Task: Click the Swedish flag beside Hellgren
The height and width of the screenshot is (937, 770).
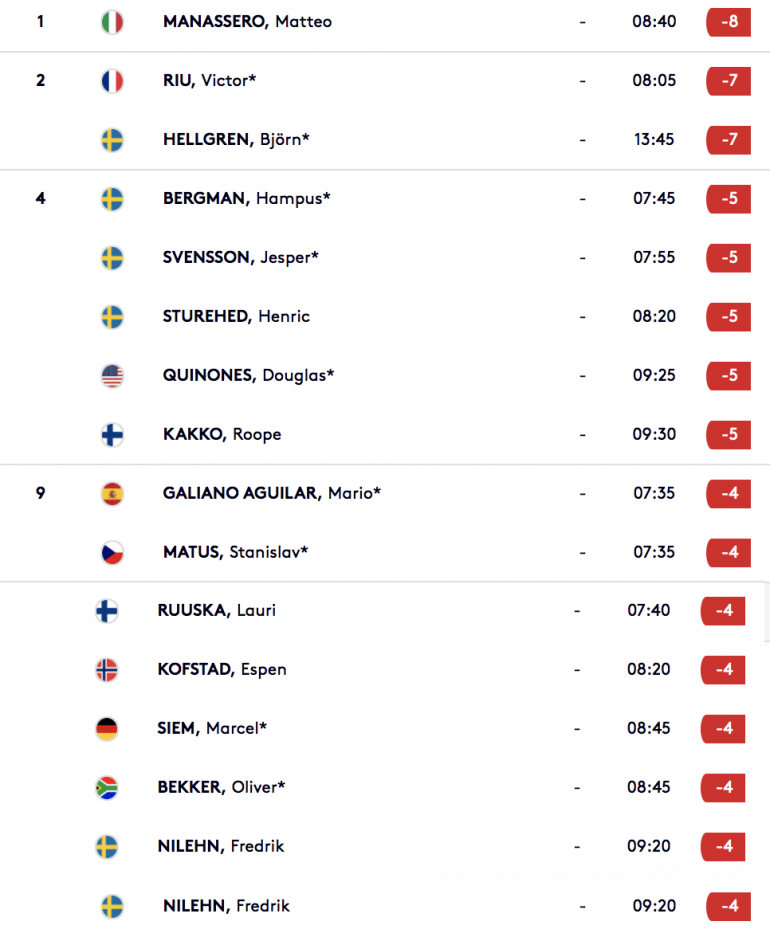Action: (x=112, y=140)
